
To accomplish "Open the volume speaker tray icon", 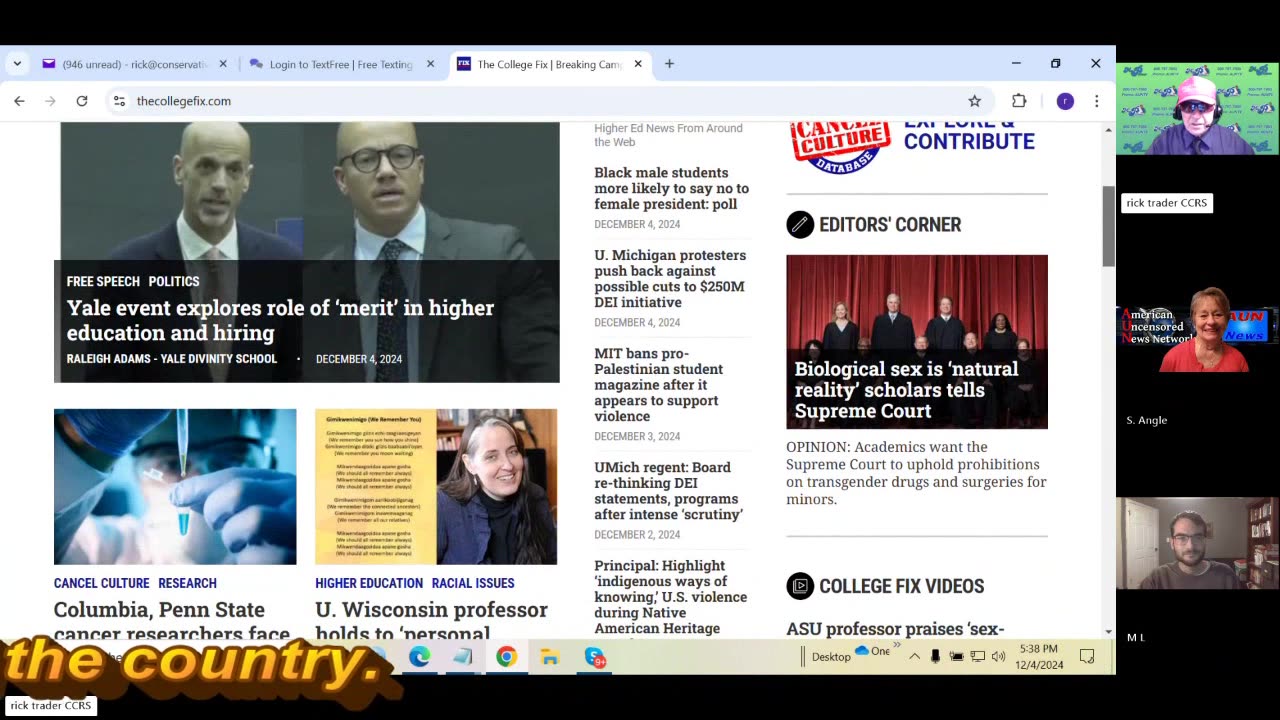I will tap(997, 657).
